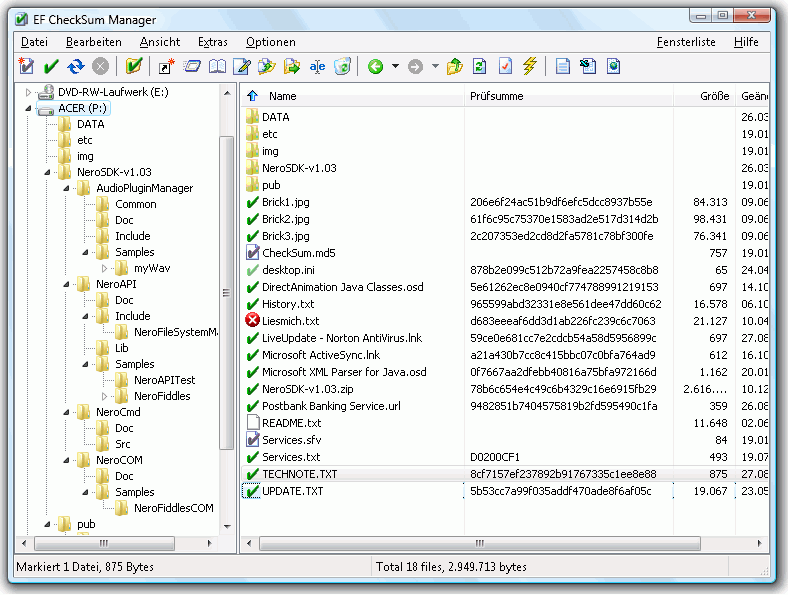
Task: Click the blue refresh arrows toolbar icon
Action: 76,66
